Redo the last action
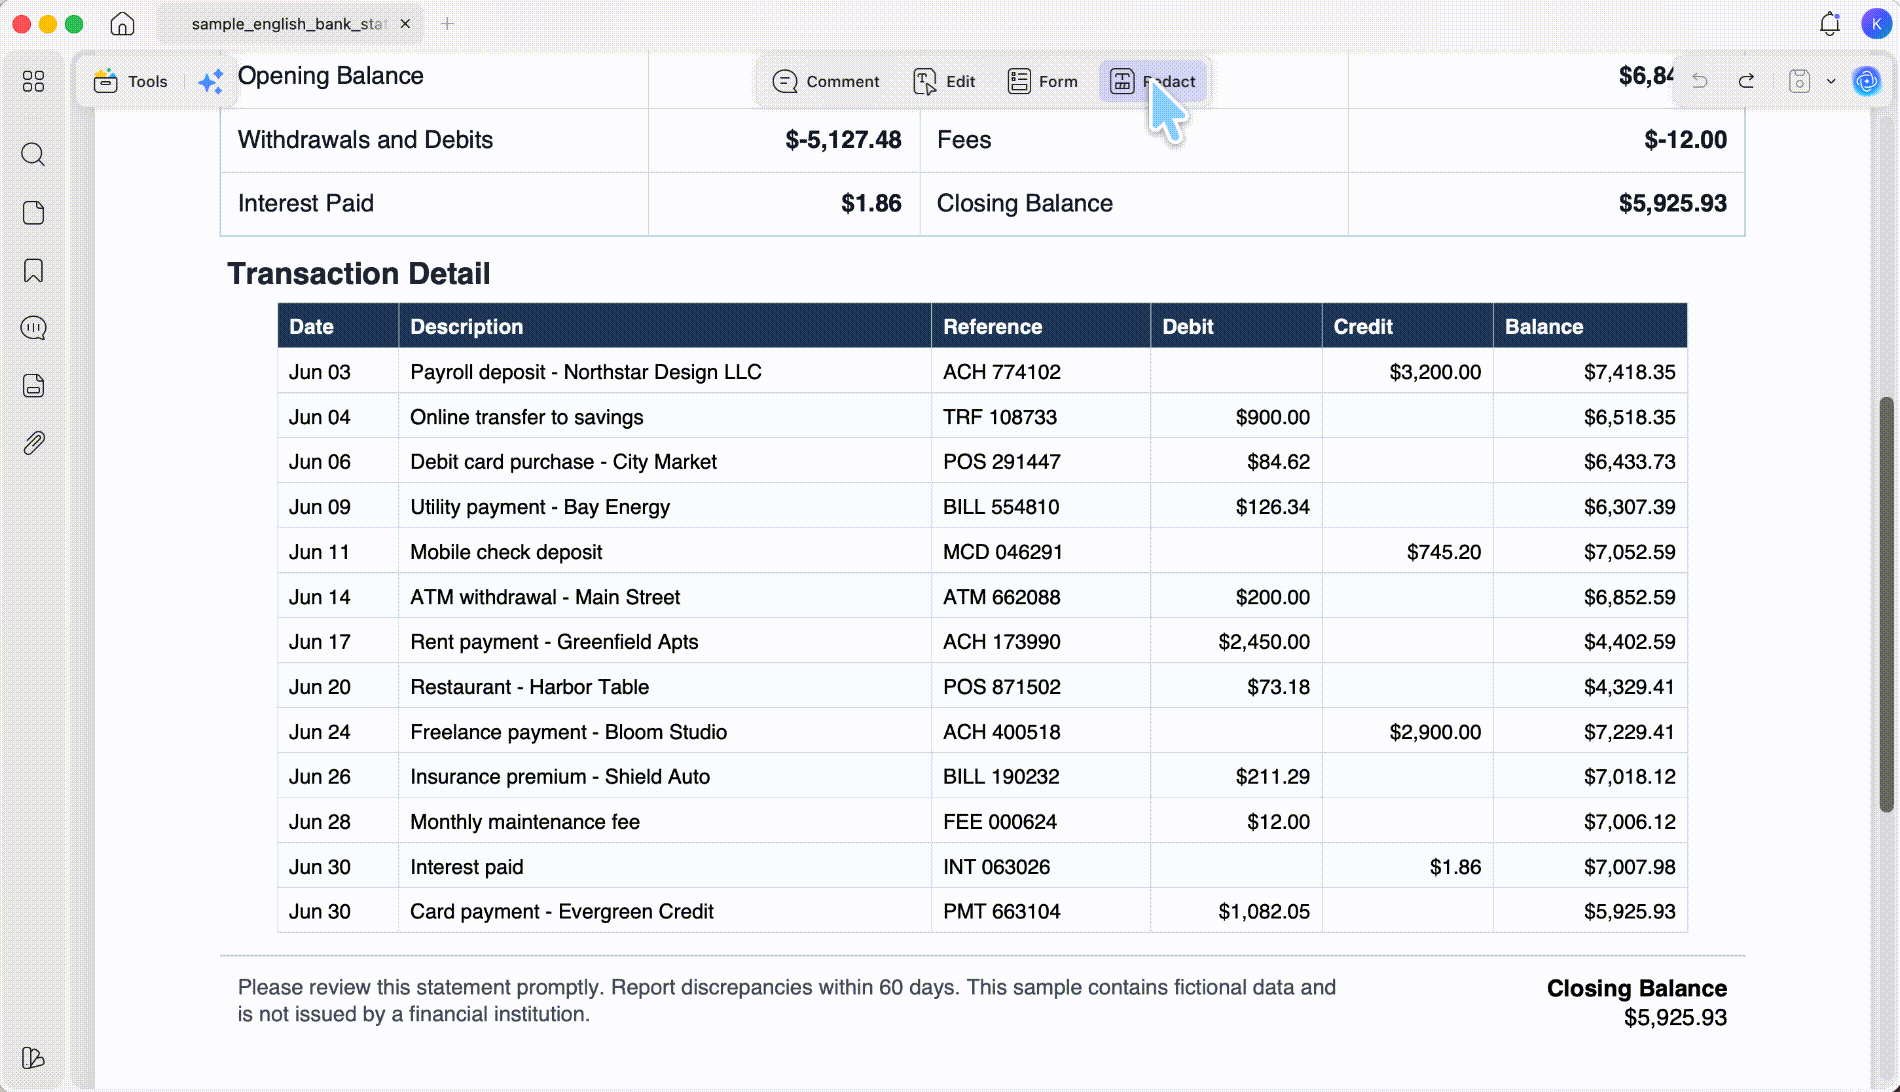The width and height of the screenshot is (1900, 1092). (1746, 81)
